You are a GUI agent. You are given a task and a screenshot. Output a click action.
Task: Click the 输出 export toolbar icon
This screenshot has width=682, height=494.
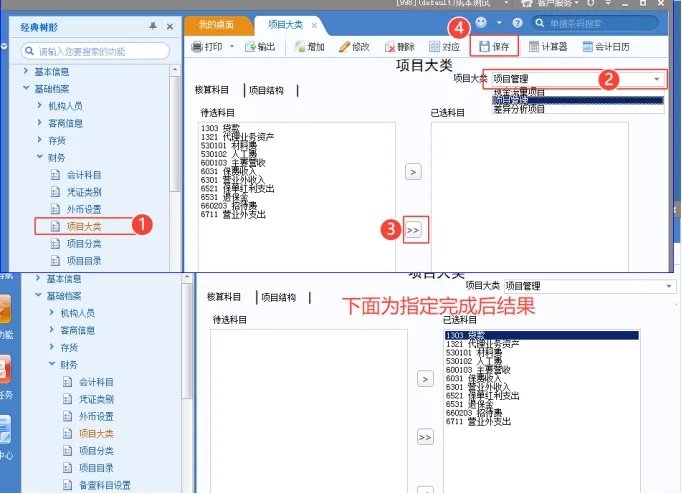click(x=250, y=47)
